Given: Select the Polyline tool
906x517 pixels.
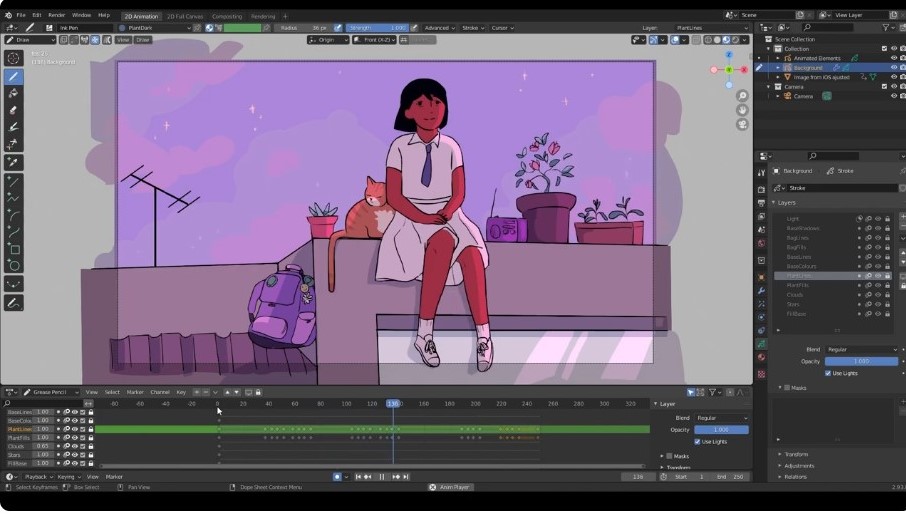Looking at the screenshot, I should [14, 198].
